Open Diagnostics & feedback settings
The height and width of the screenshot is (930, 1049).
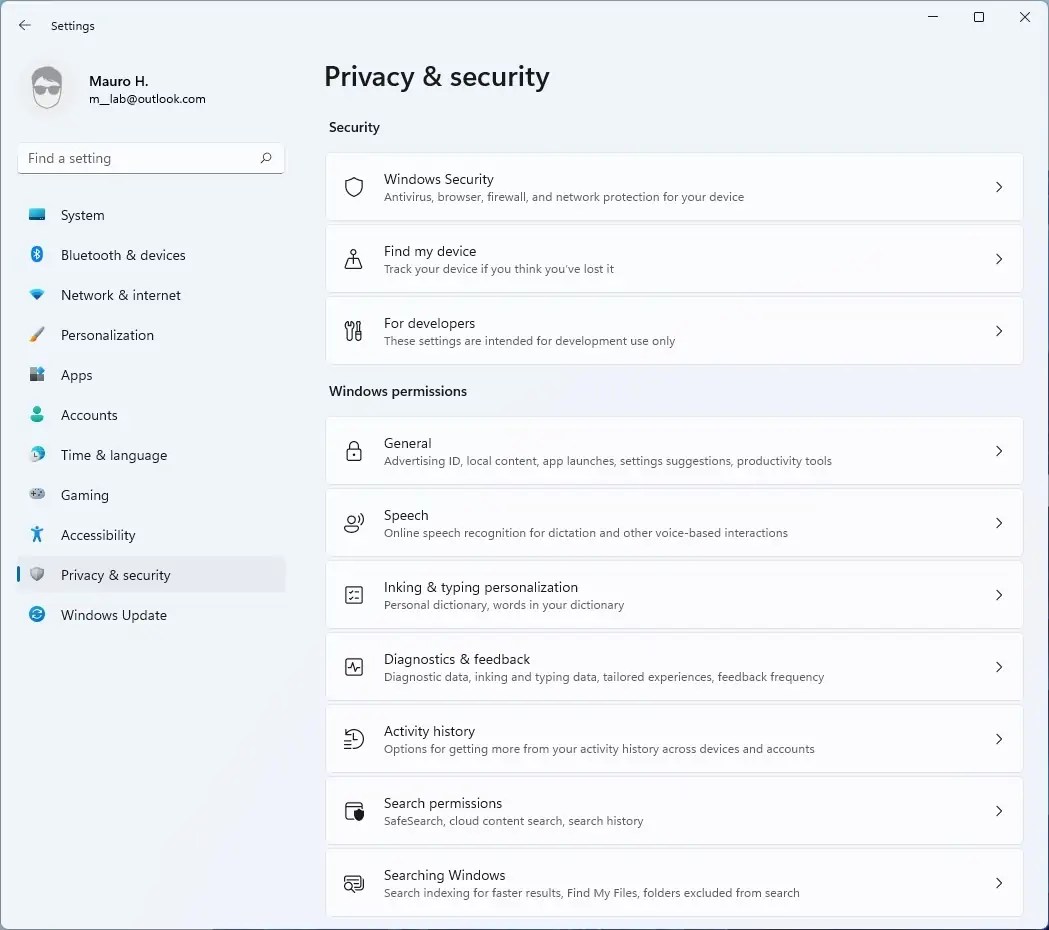point(674,667)
